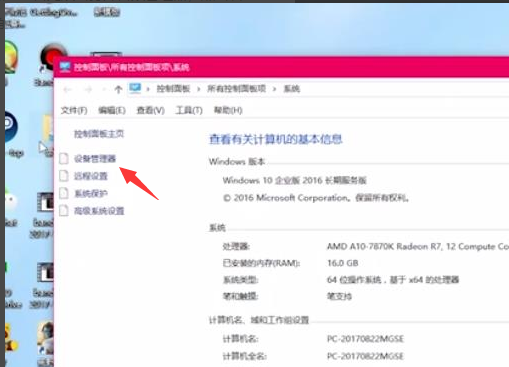Viewport: 509px width, 367px height.
Task: Expand chevron before 控制面板 breadcrumb
Action: (148, 89)
